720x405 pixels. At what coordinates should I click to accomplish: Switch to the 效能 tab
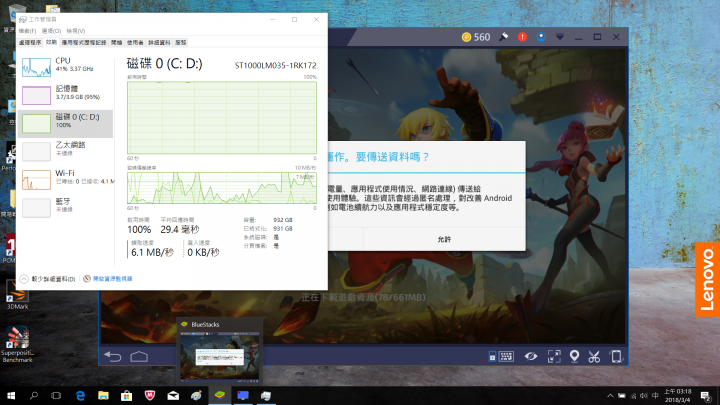(x=51, y=42)
